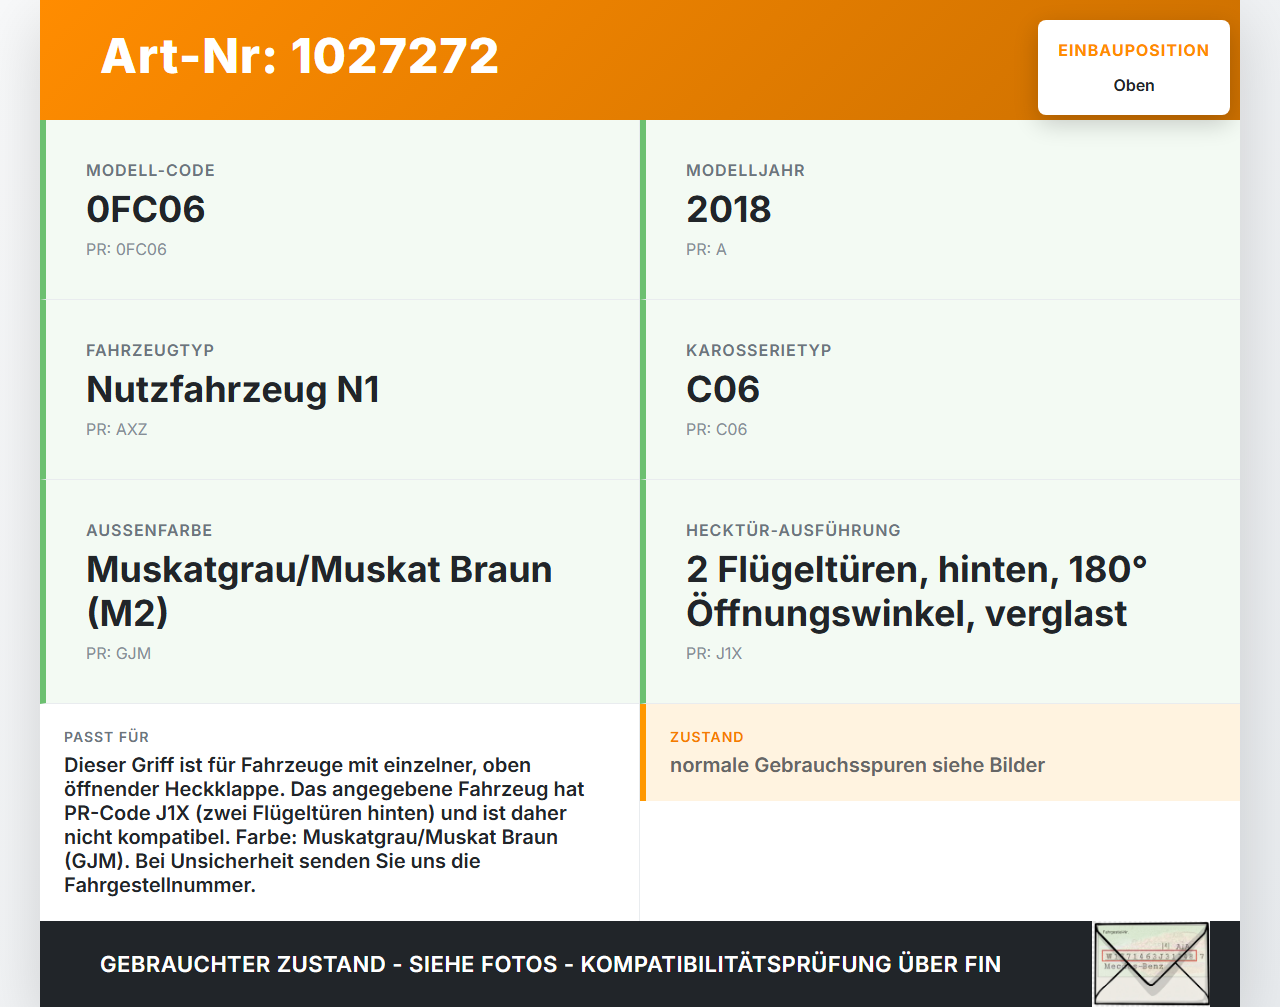The height and width of the screenshot is (1007, 1280).
Task: Select Muskatgrau/Muskat Braun (M2) color value
Action: [x=319, y=591]
